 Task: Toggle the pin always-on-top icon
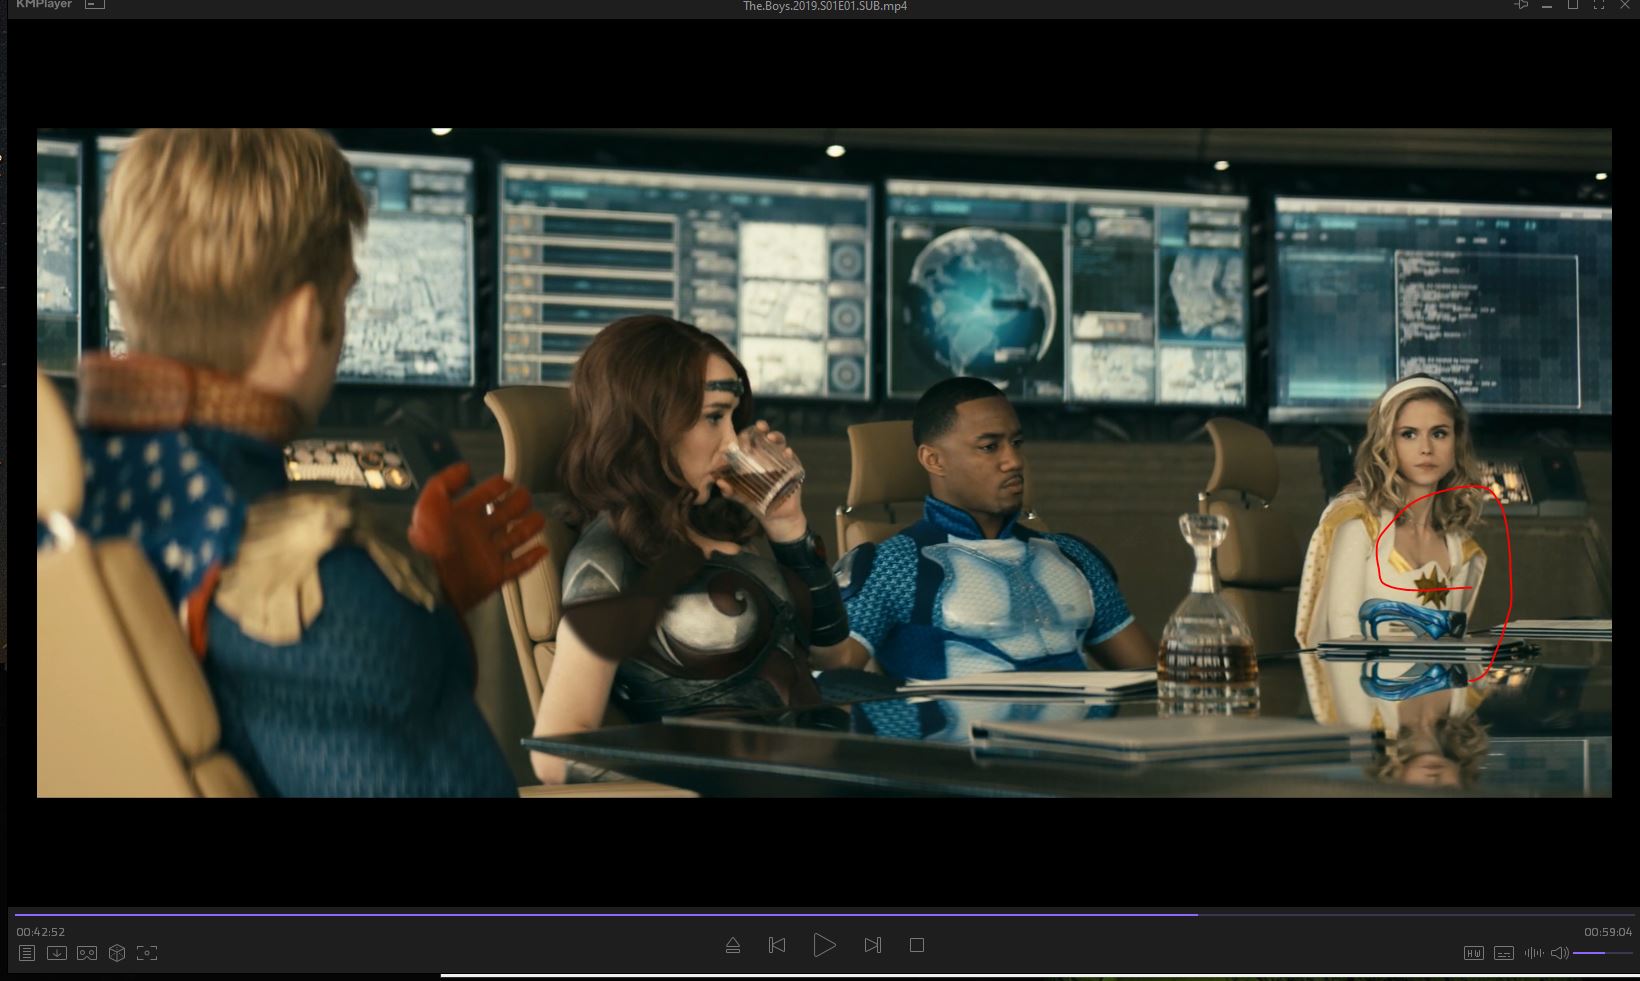[x=1522, y=5]
